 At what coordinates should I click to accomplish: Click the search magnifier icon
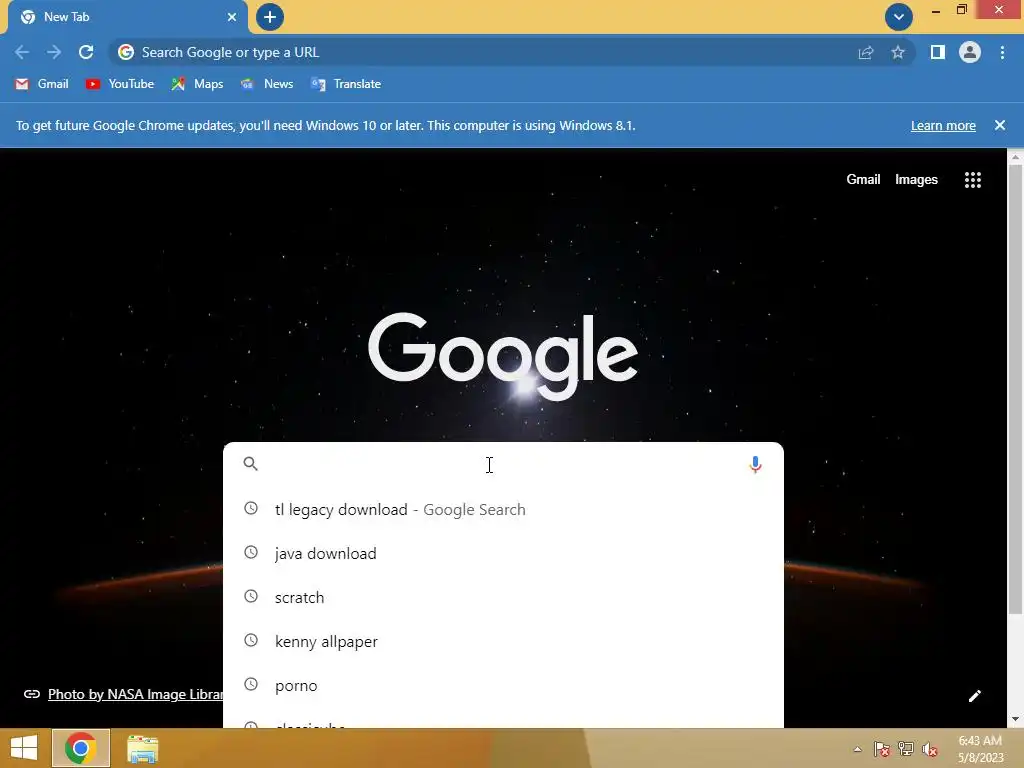(251, 464)
